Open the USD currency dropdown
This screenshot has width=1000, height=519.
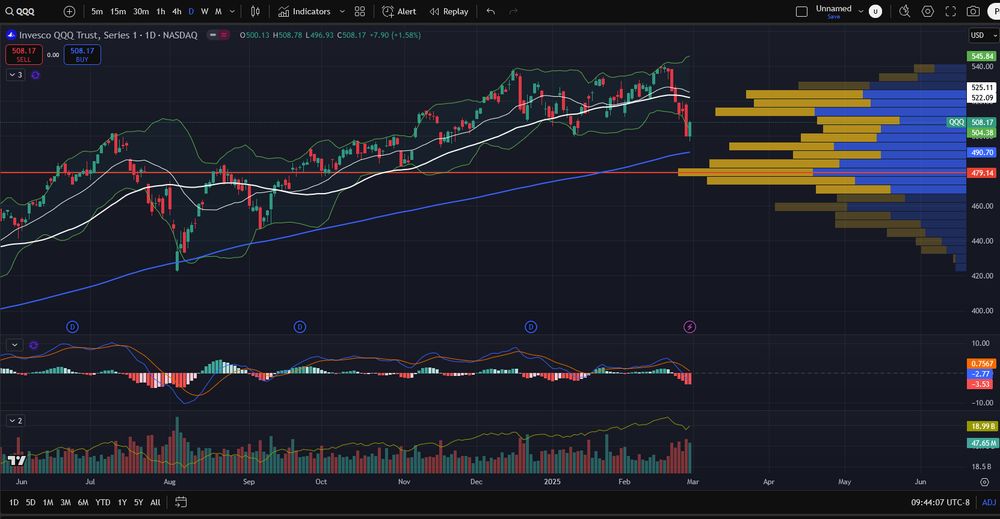coord(983,35)
